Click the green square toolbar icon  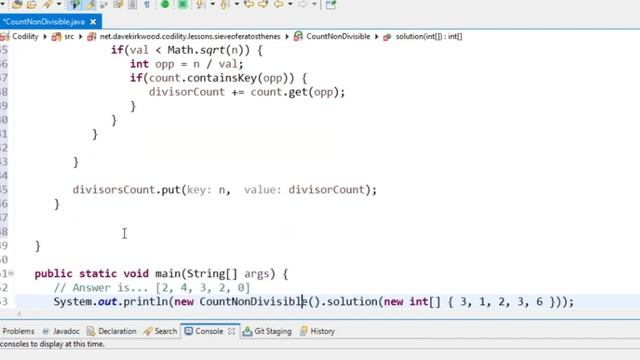[x=182, y=4]
